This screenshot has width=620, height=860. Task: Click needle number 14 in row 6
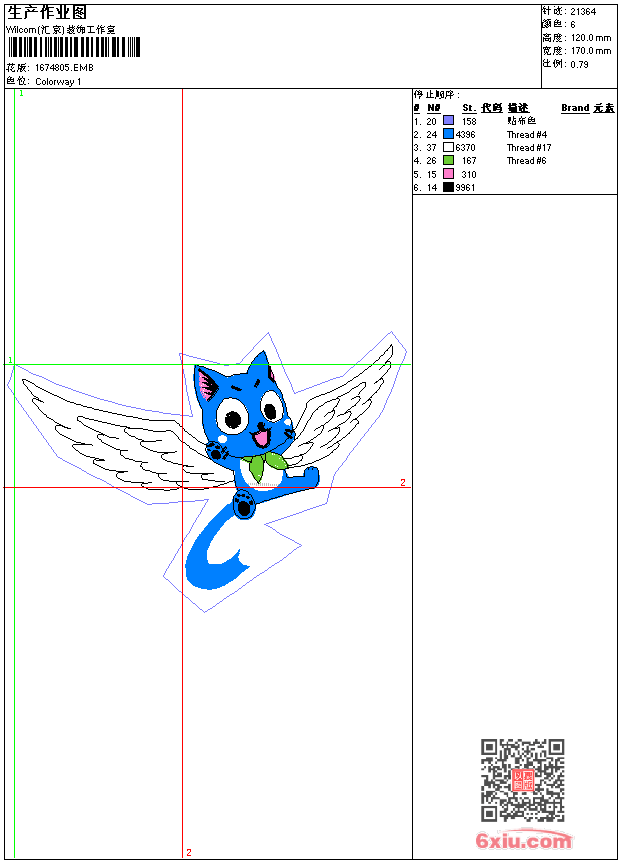[432, 188]
